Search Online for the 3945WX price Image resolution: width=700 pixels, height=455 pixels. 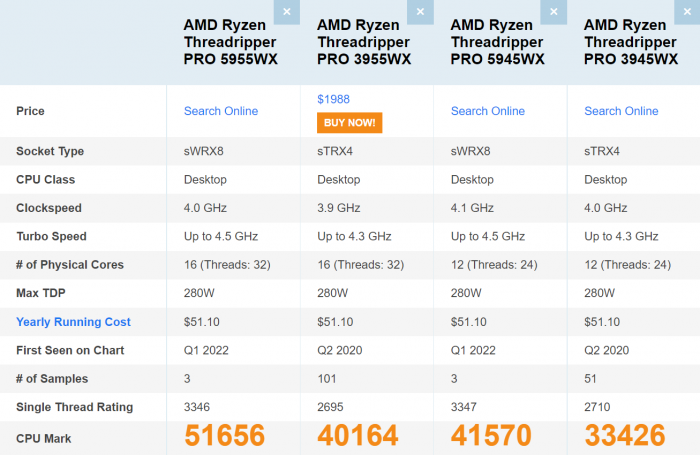coord(621,111)
